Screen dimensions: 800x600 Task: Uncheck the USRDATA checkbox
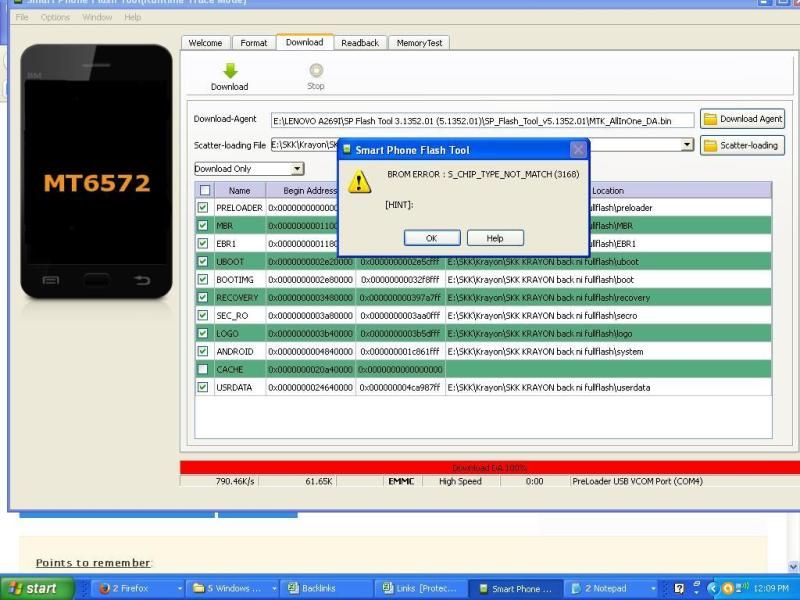[x=203, y=387]
